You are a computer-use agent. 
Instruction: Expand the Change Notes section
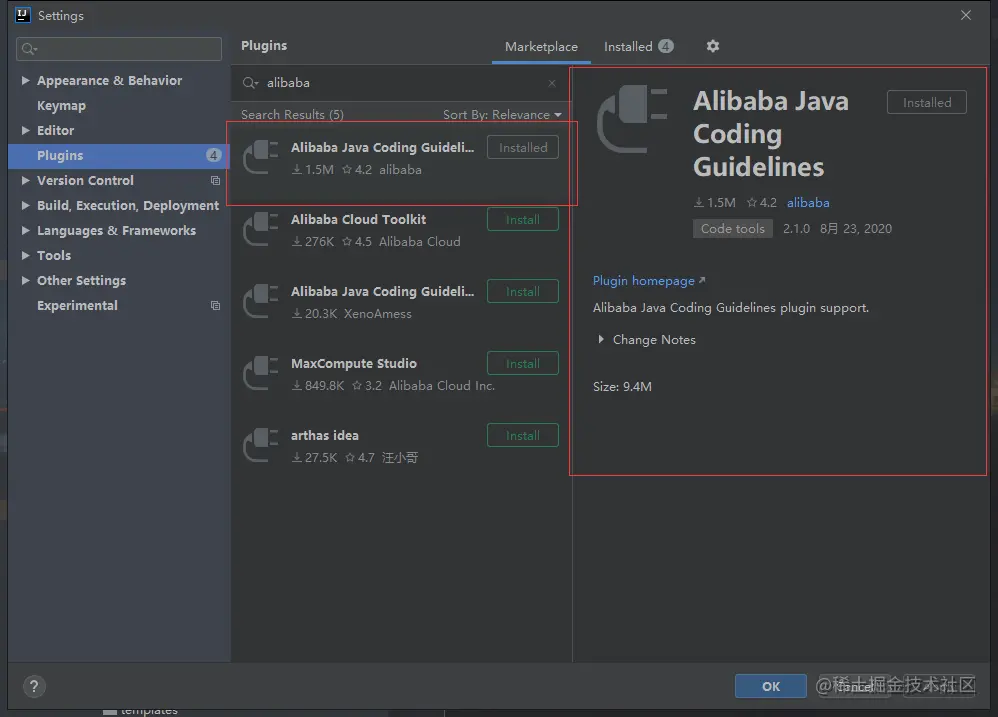point(600,340)
